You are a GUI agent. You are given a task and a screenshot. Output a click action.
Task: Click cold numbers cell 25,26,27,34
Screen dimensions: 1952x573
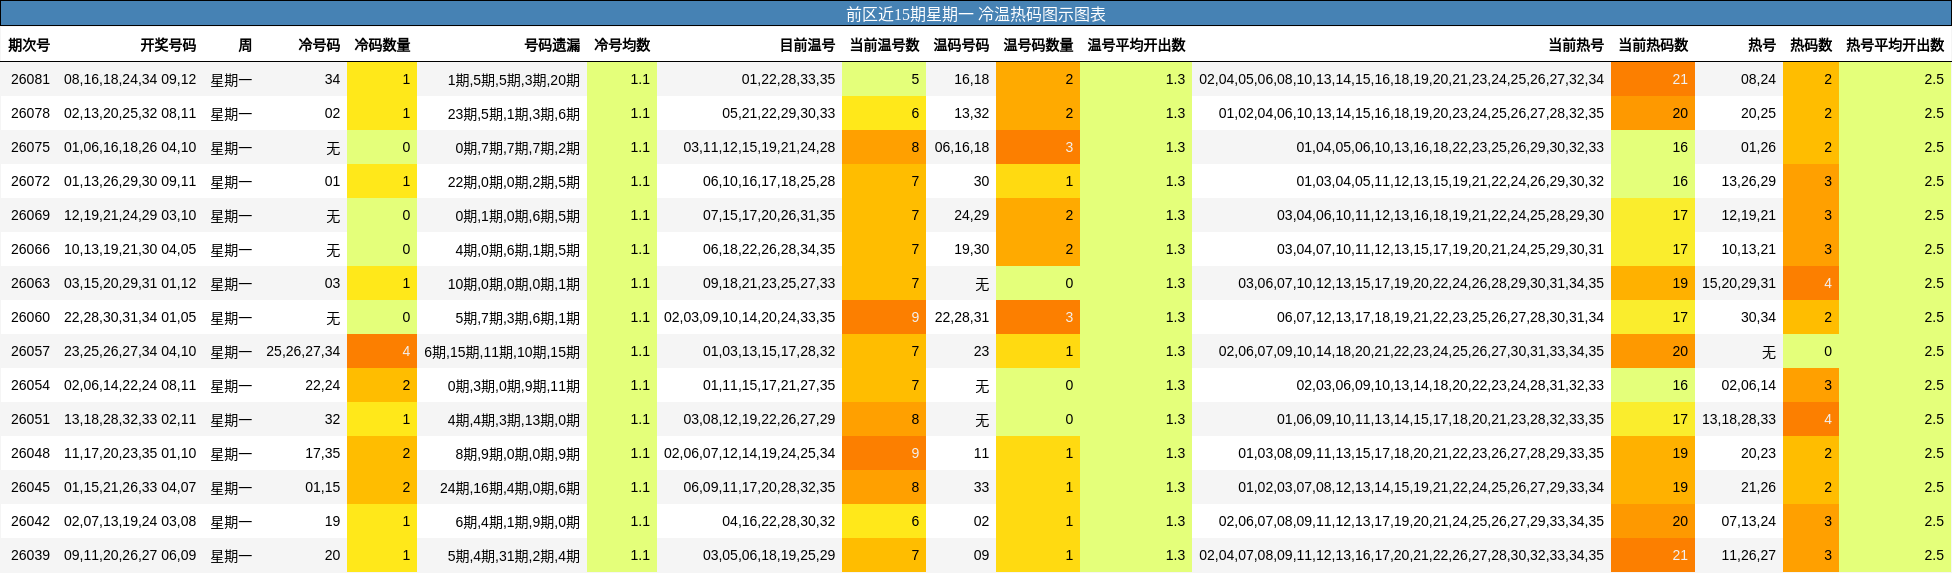click(303, 351)
